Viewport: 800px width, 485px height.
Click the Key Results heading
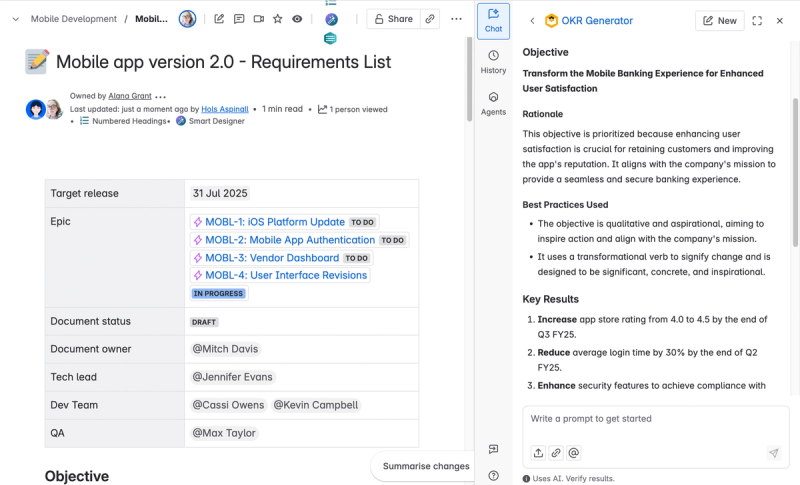point(551,299)
